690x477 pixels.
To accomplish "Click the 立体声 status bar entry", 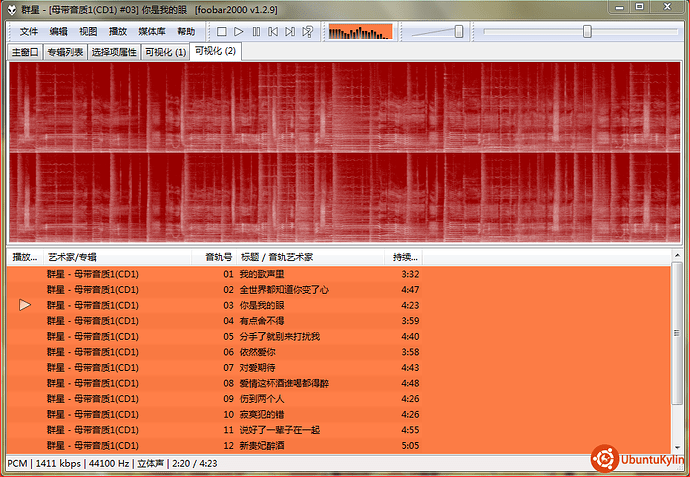I will click(150, 463).
